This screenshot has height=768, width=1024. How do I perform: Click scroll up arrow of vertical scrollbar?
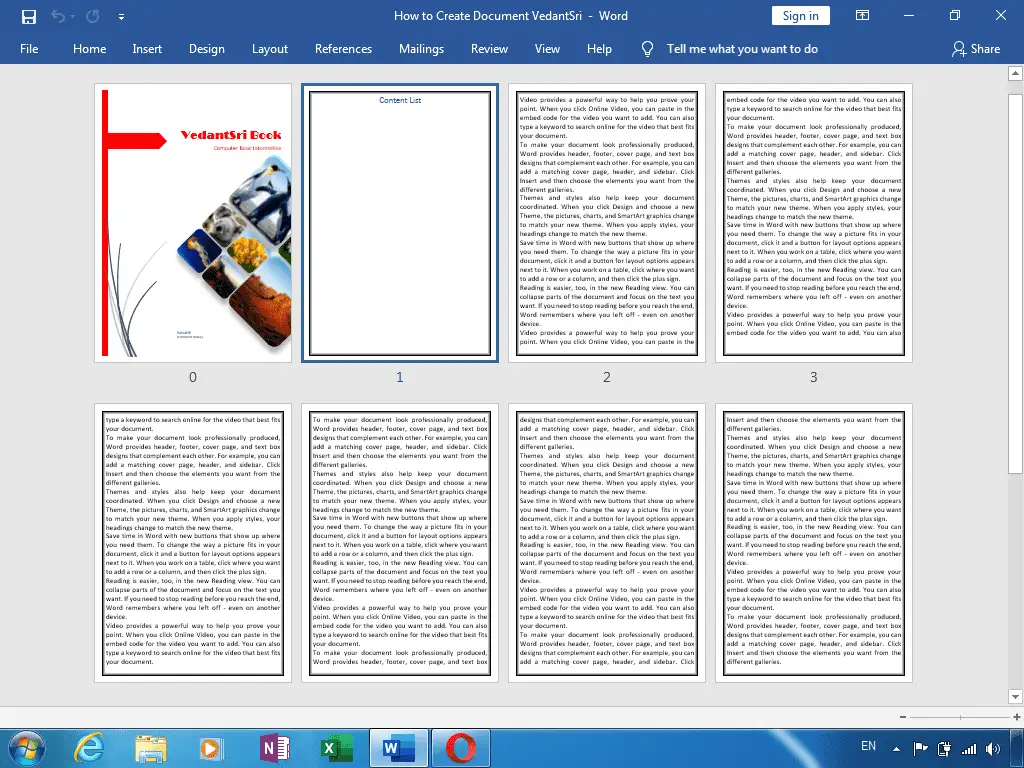coord(1016,73)
